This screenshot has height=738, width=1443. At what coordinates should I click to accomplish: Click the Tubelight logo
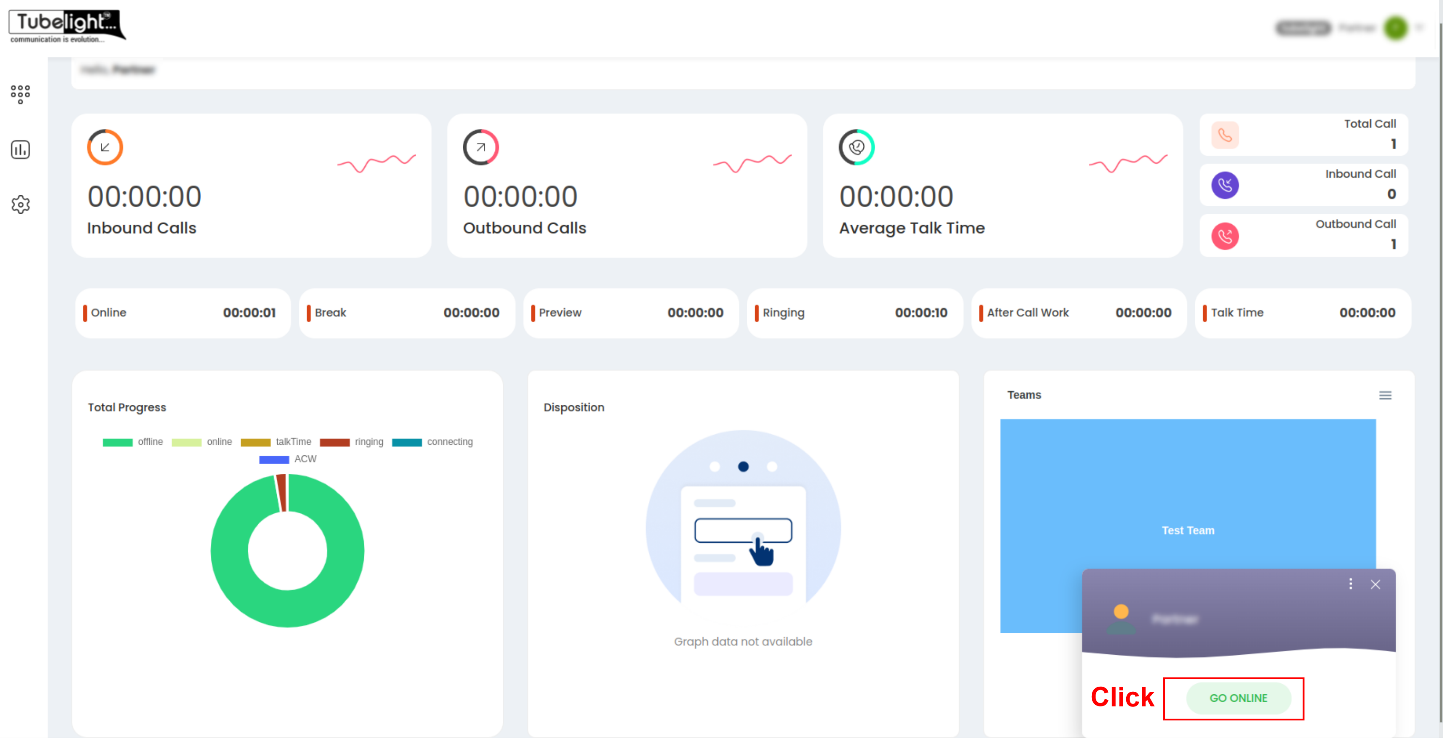coord(67,26)
